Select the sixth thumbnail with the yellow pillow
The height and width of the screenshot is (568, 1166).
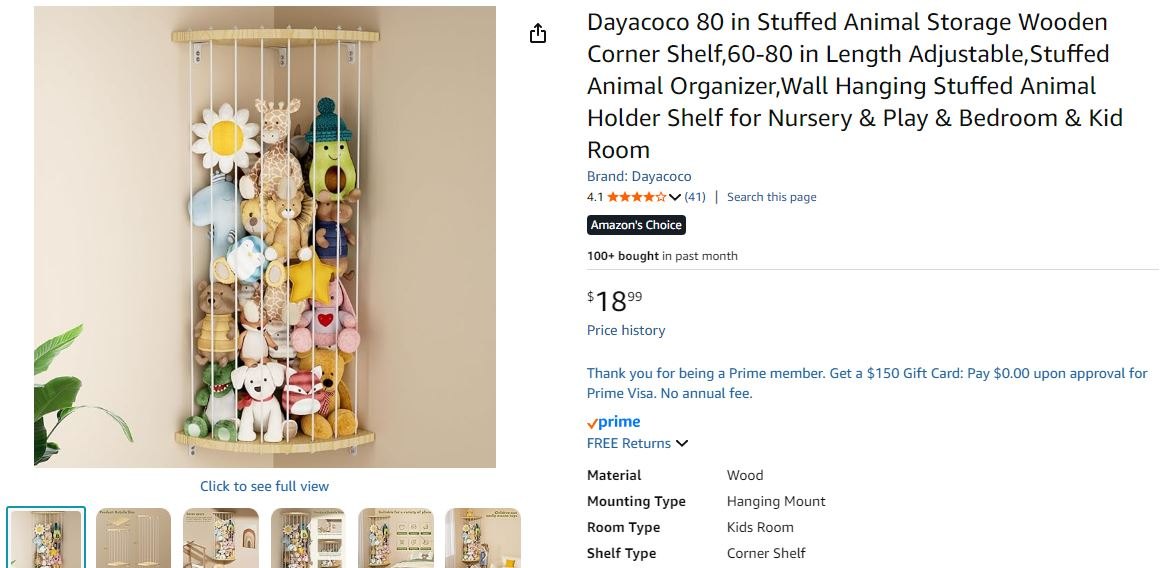click(x=482, y=538)
